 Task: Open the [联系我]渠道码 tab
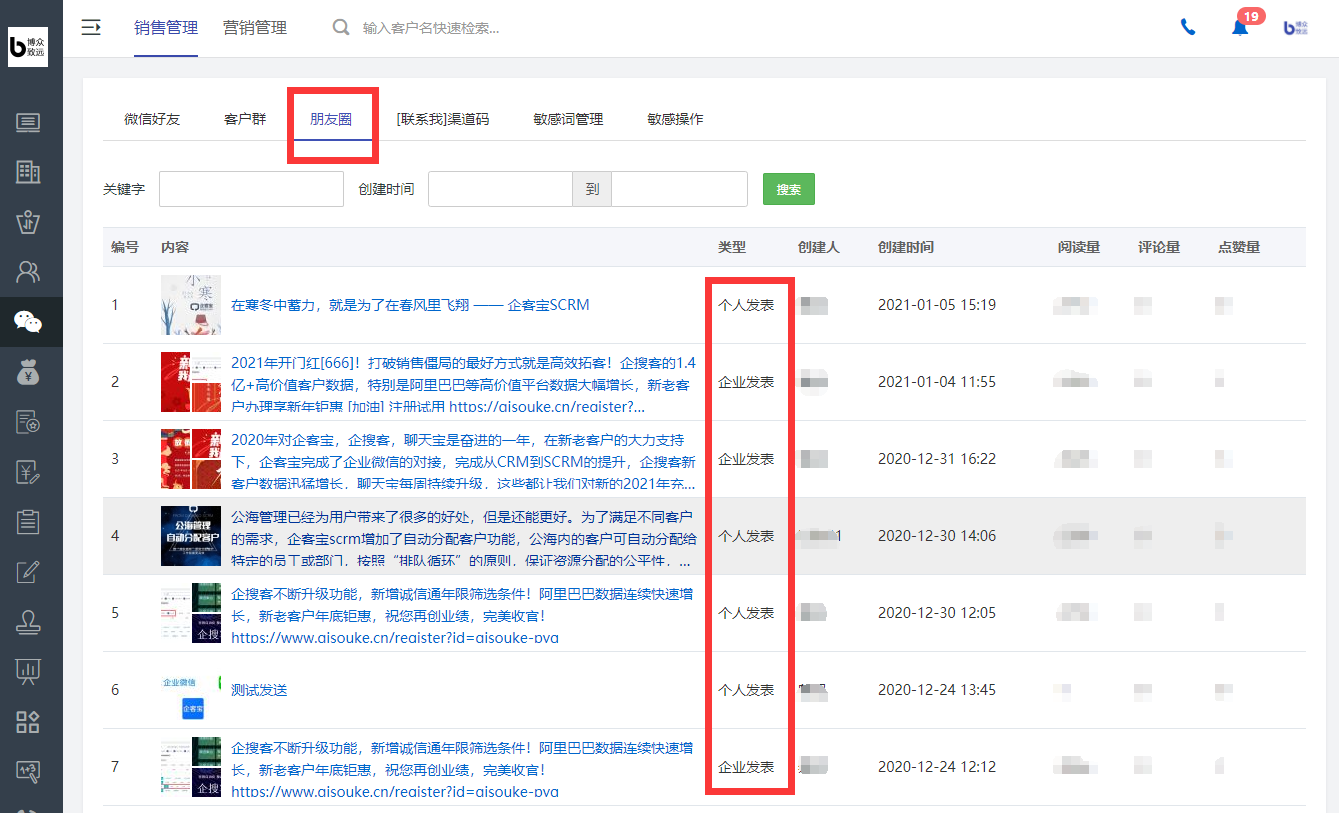pos(443,119)
